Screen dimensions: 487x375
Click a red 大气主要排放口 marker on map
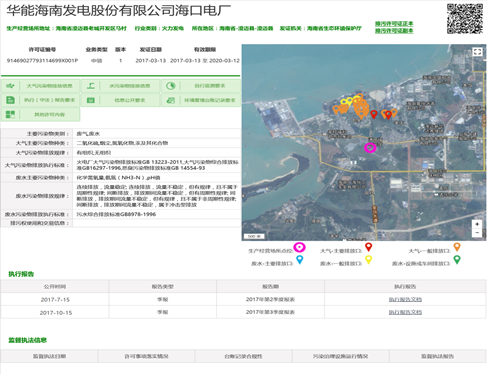tap(374, 114)
